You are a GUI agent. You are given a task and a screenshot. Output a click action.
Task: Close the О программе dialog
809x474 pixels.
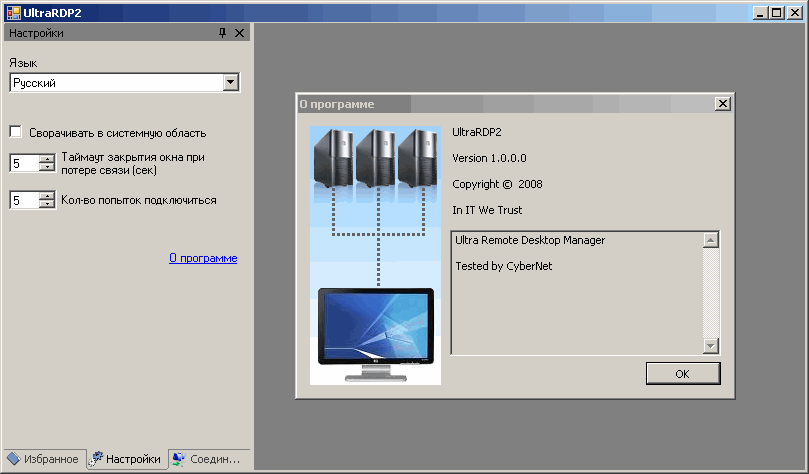point(723,104)
